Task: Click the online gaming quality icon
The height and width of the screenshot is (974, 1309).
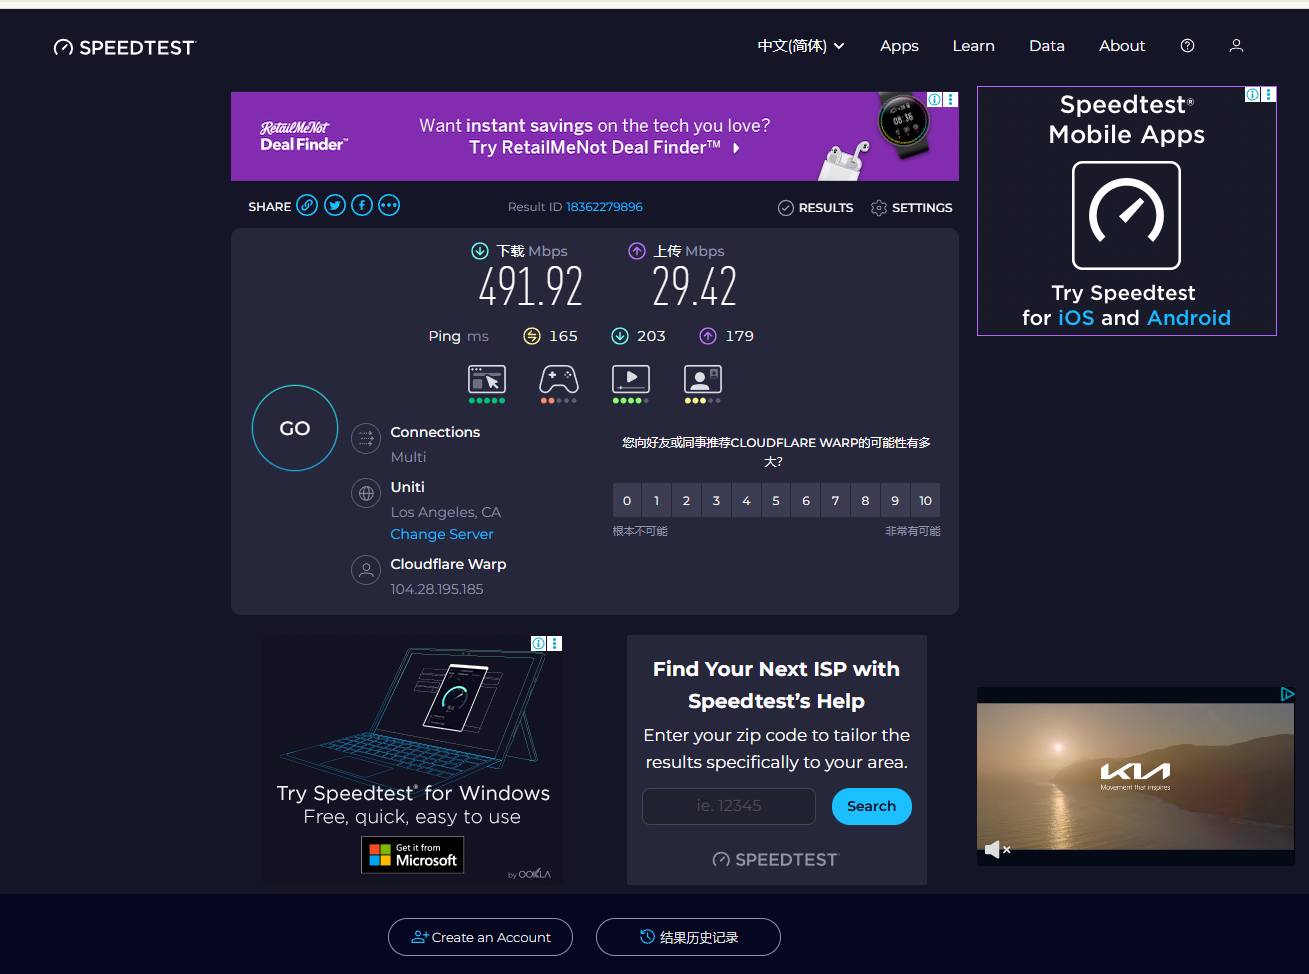Action: pyautogui.click(x=559, y=381)
